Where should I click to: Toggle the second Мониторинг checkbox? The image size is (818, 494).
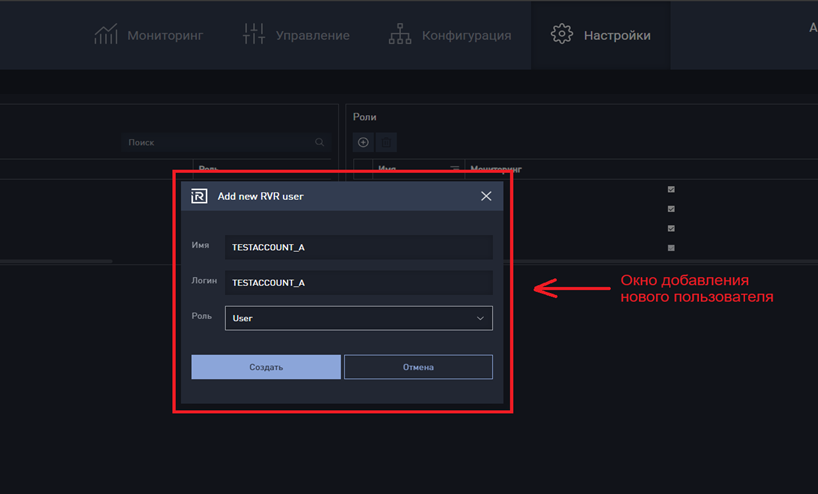coord(671,209)
